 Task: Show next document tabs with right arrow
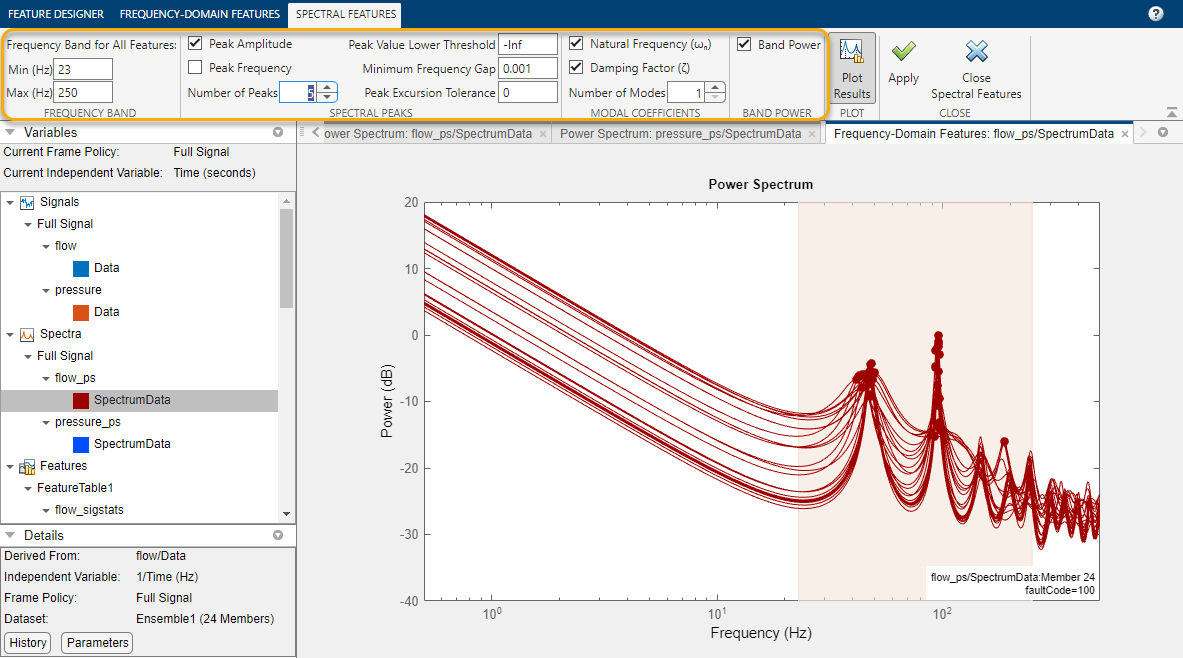pos(1143,133)
